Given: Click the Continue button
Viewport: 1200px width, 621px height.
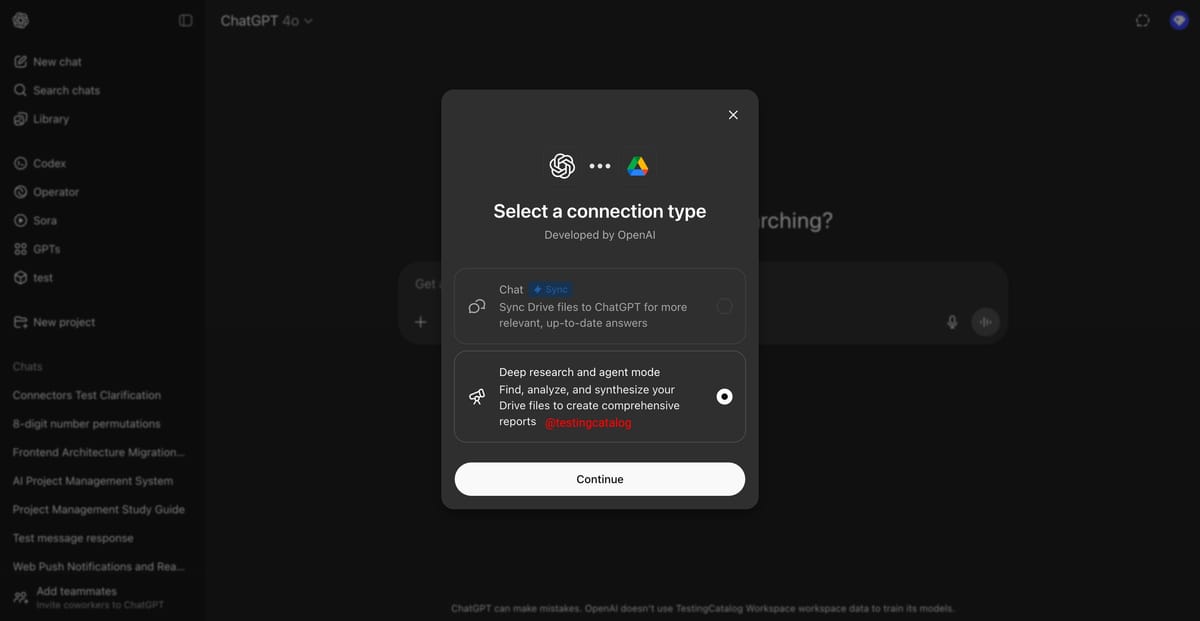Looking at the screenshot, I should pos(600,479).
